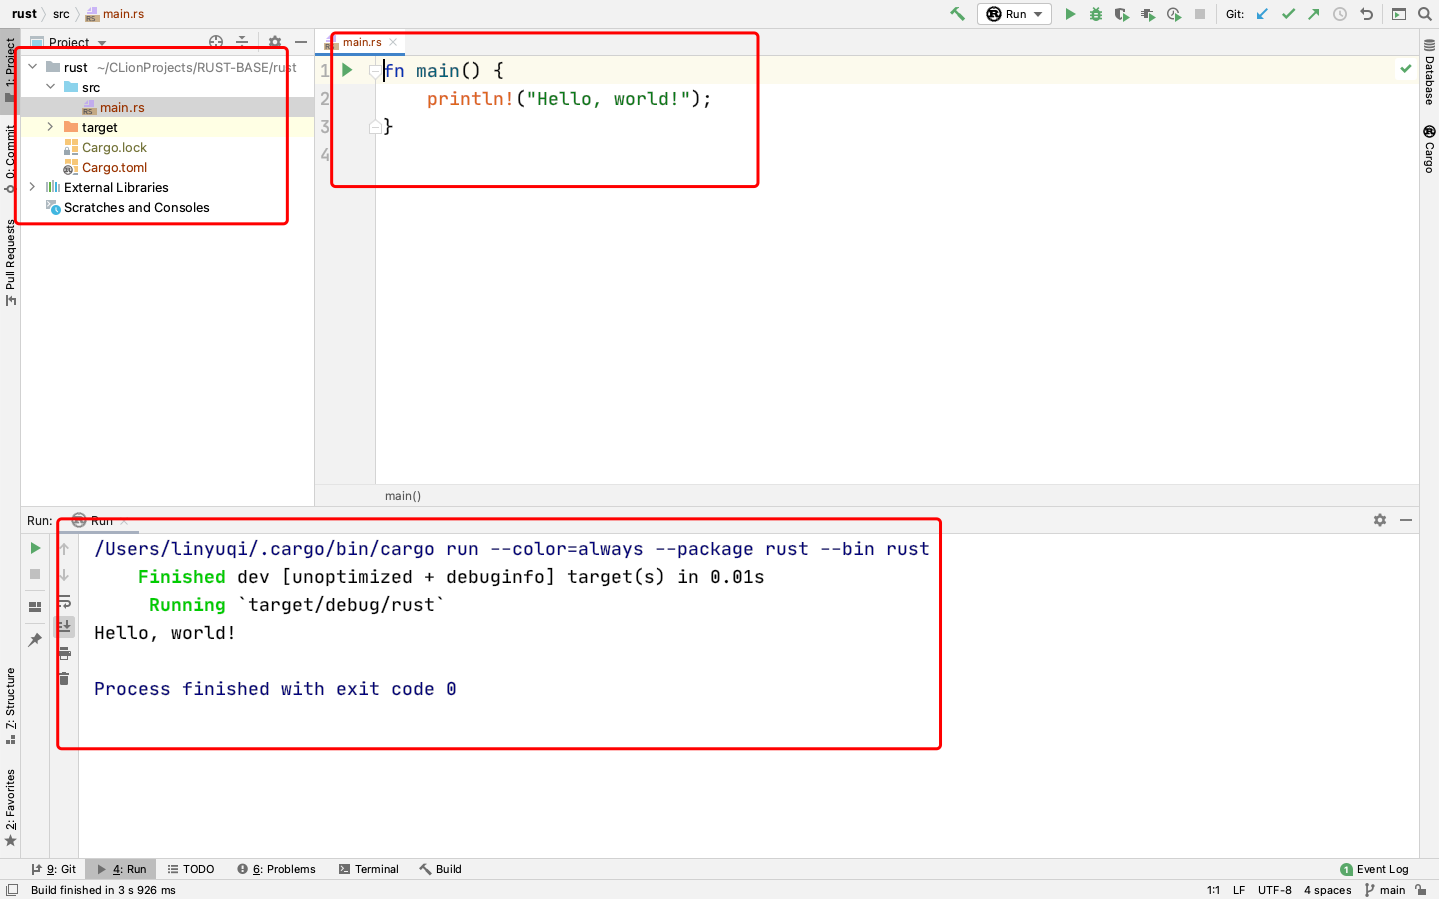Click Git Push green arrow icon
1439x899 pixels.
pyautogui.click(x=1314, y=14)
